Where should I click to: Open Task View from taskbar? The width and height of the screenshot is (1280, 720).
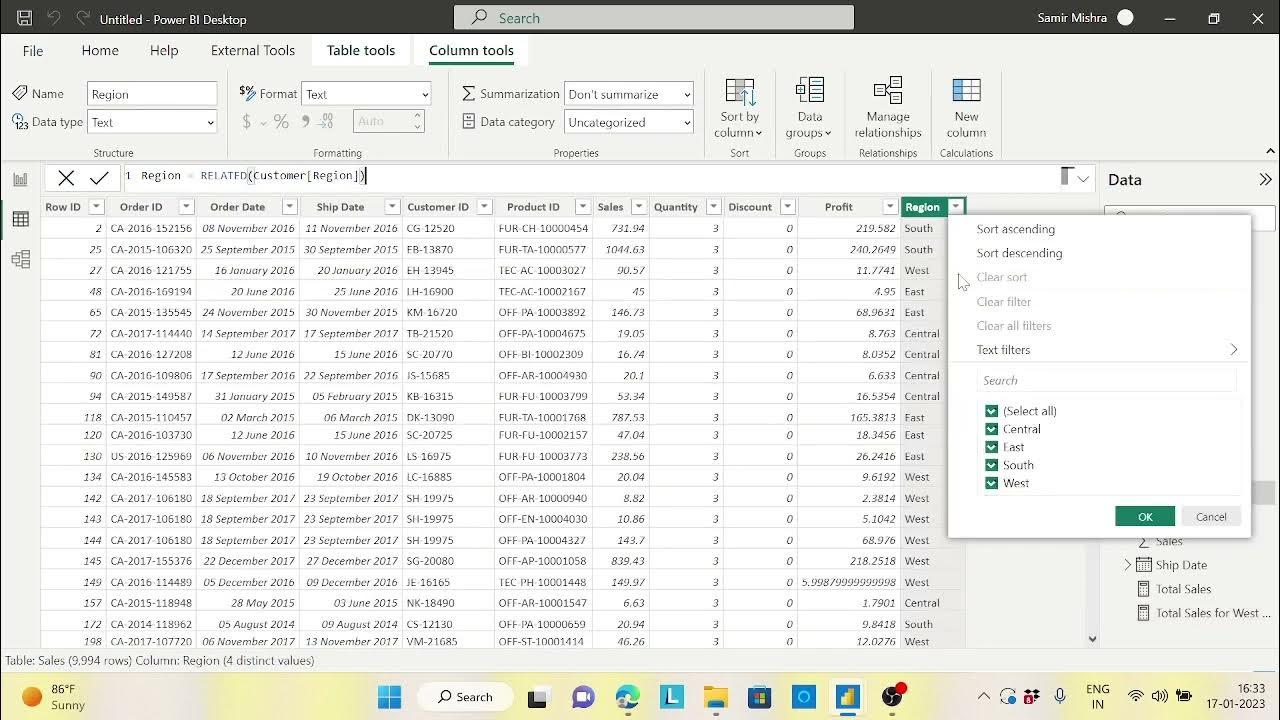538,697
